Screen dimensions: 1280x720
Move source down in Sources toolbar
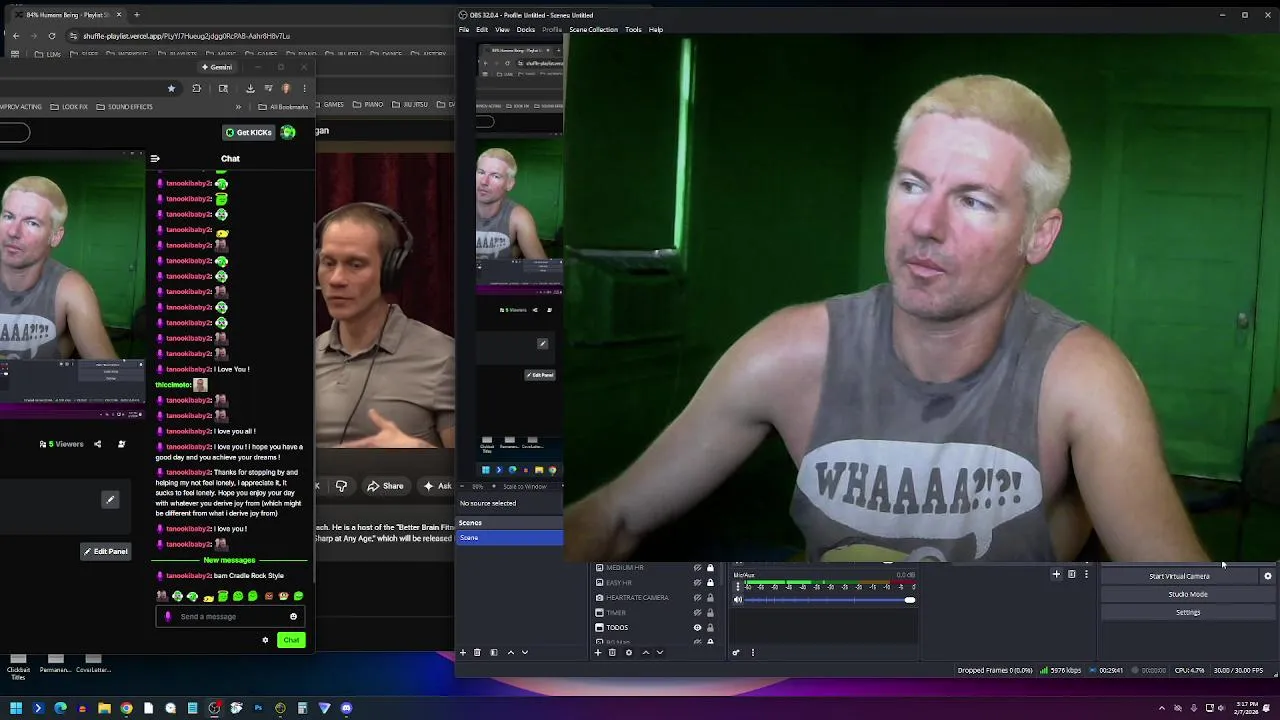point(660,652)
